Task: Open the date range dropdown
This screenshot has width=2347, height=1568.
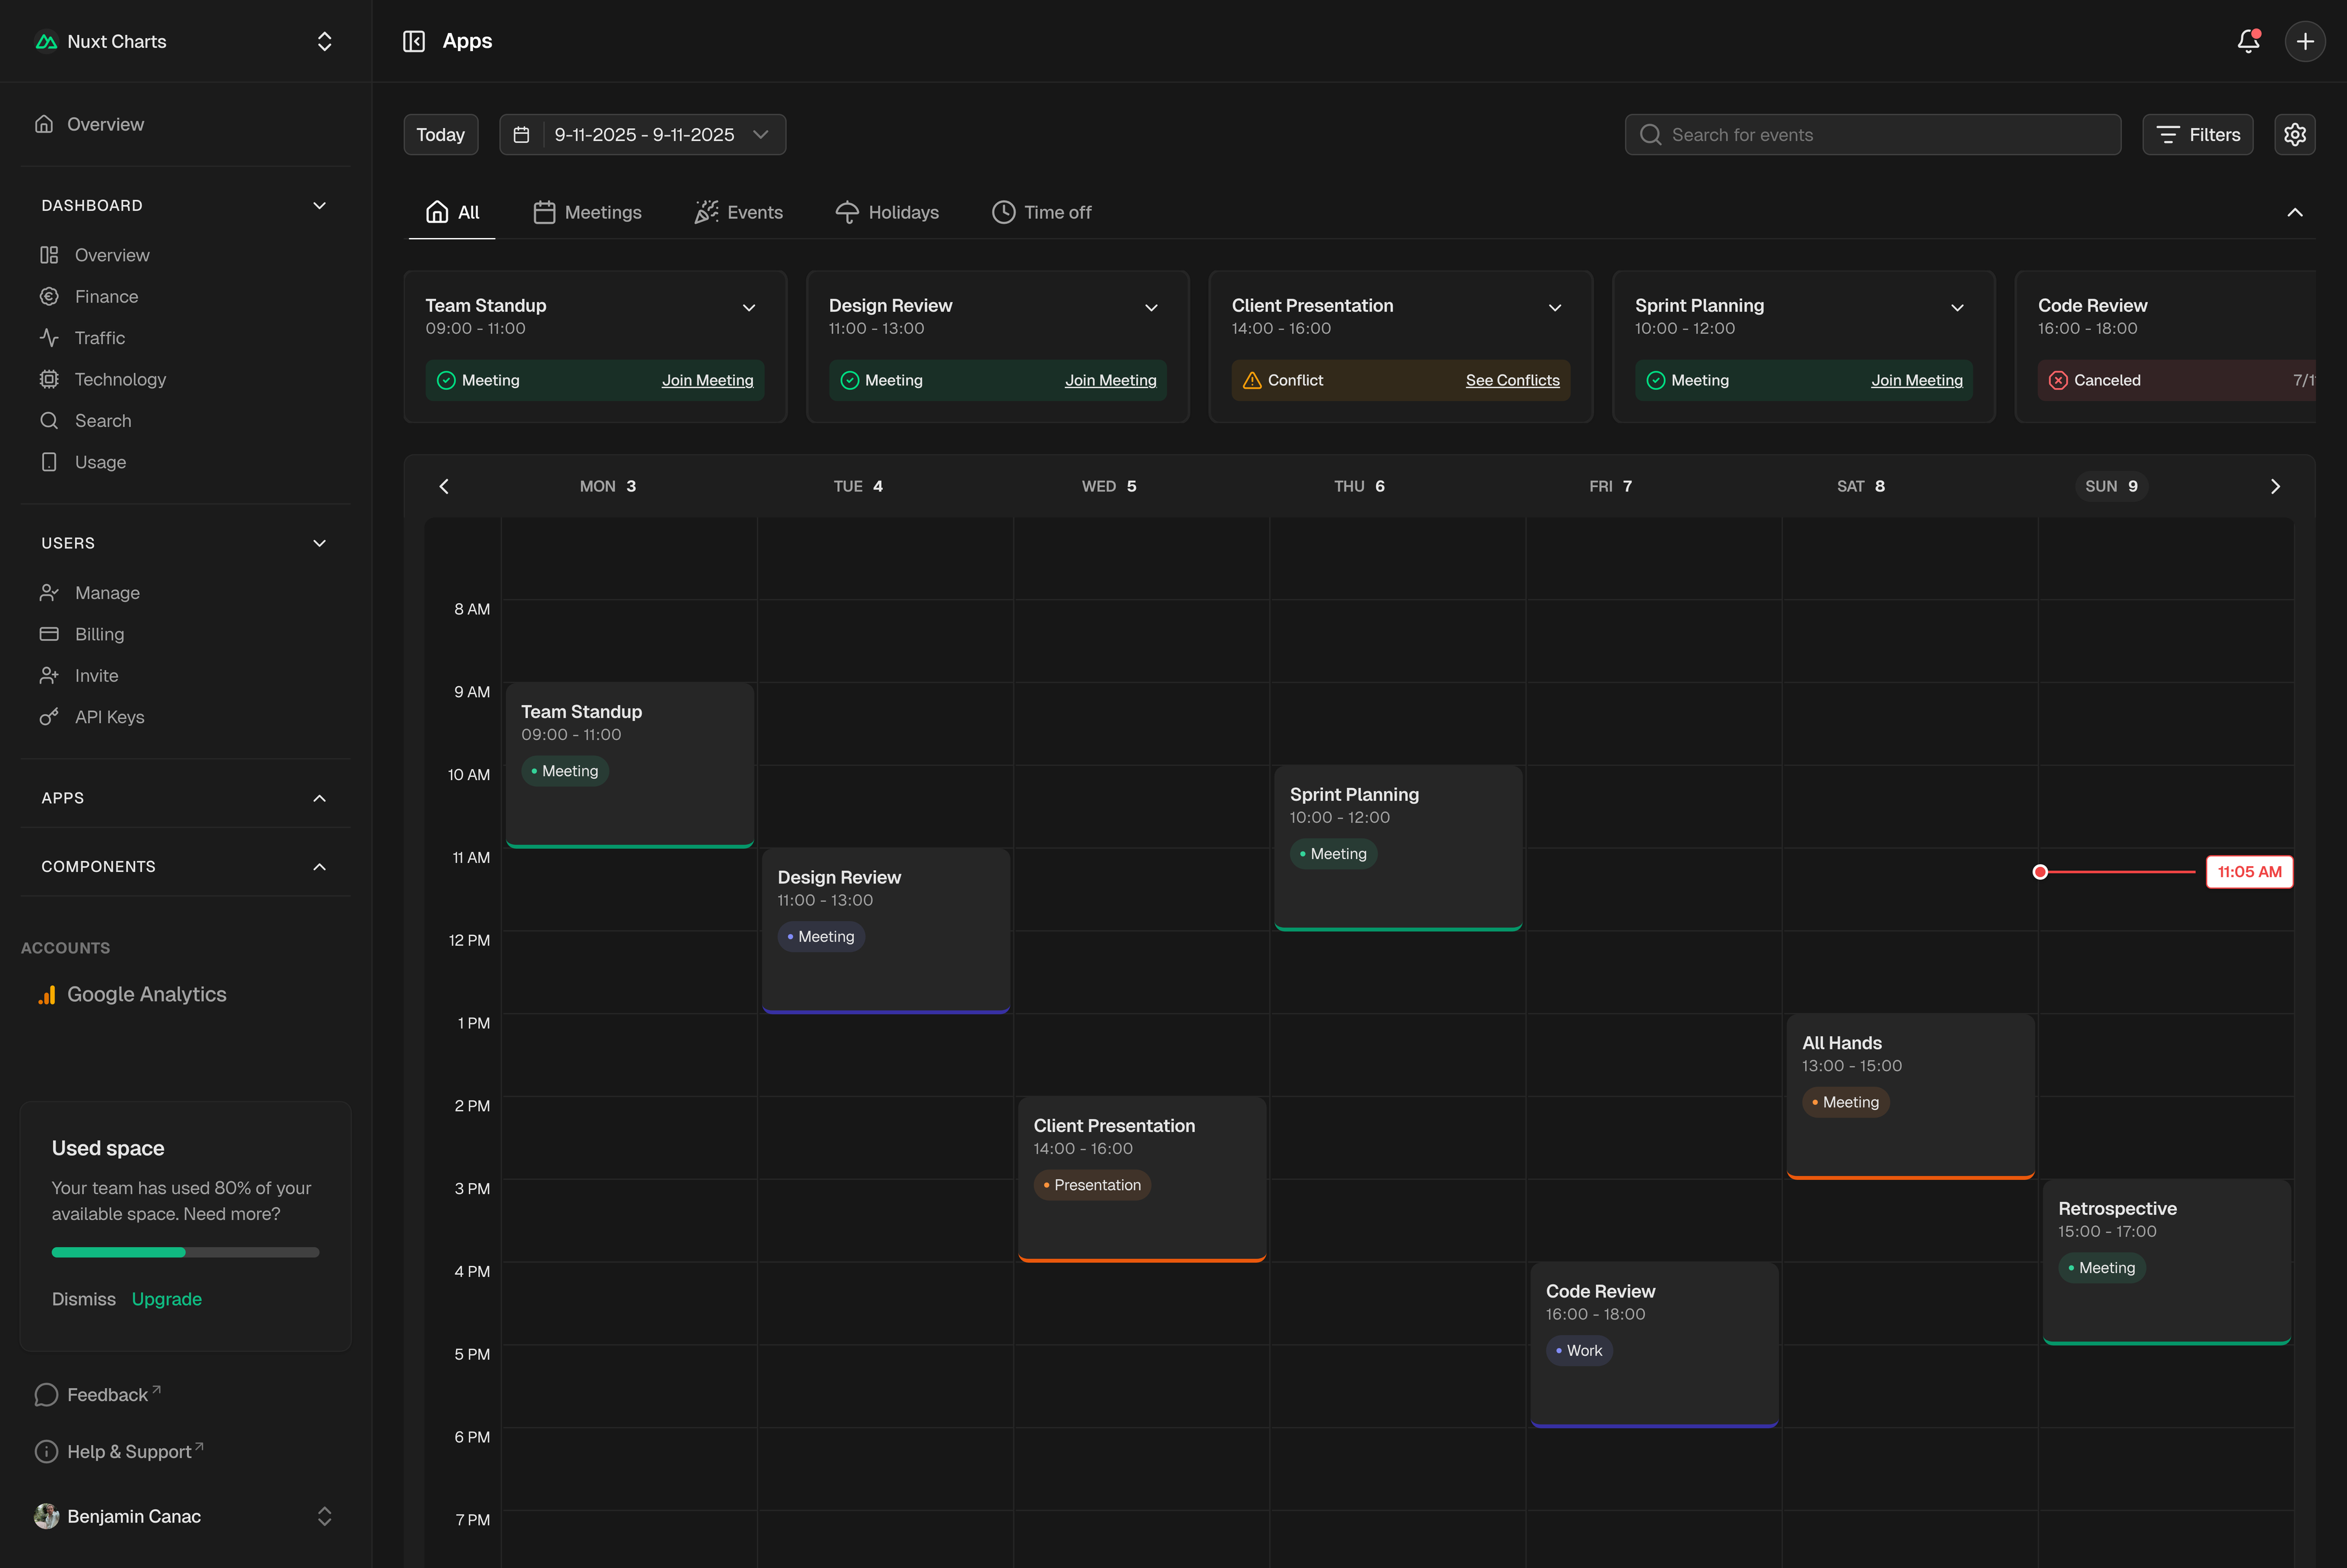Action: coord(643,135)
